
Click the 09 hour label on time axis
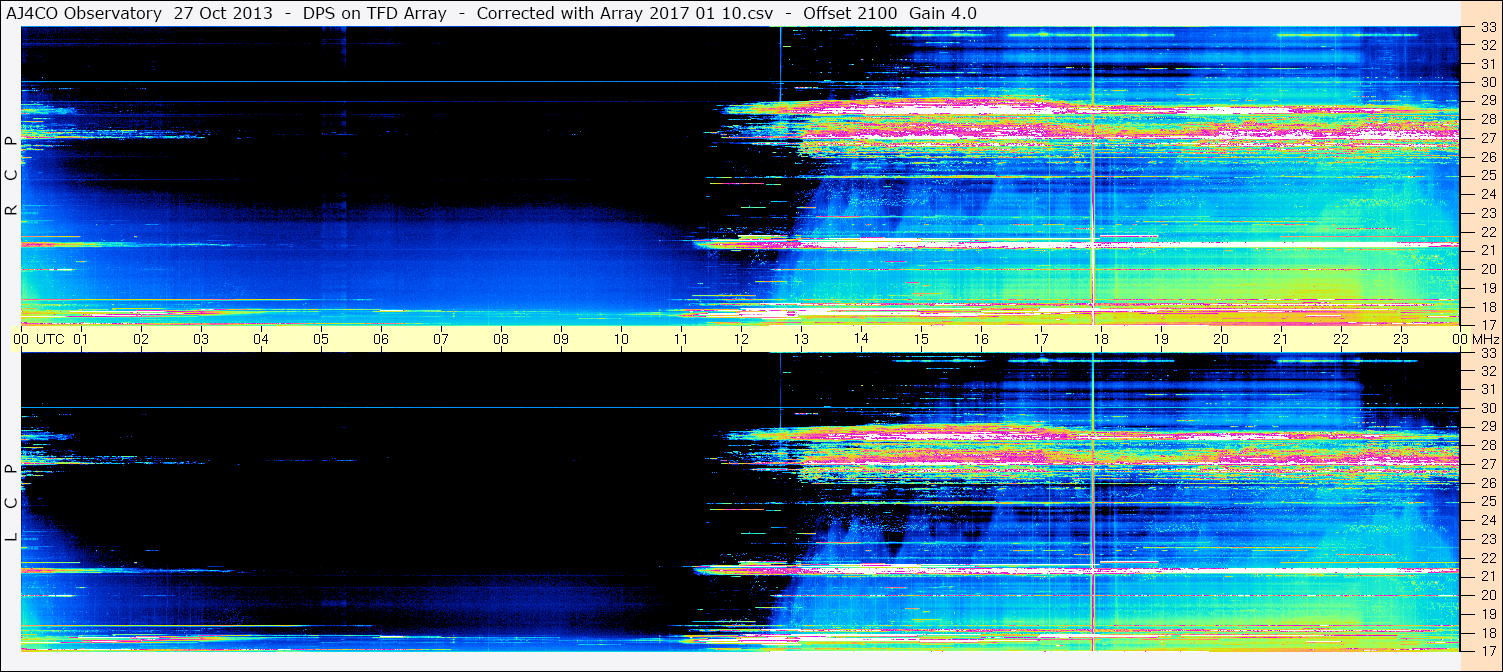click(x=561, y=339)
